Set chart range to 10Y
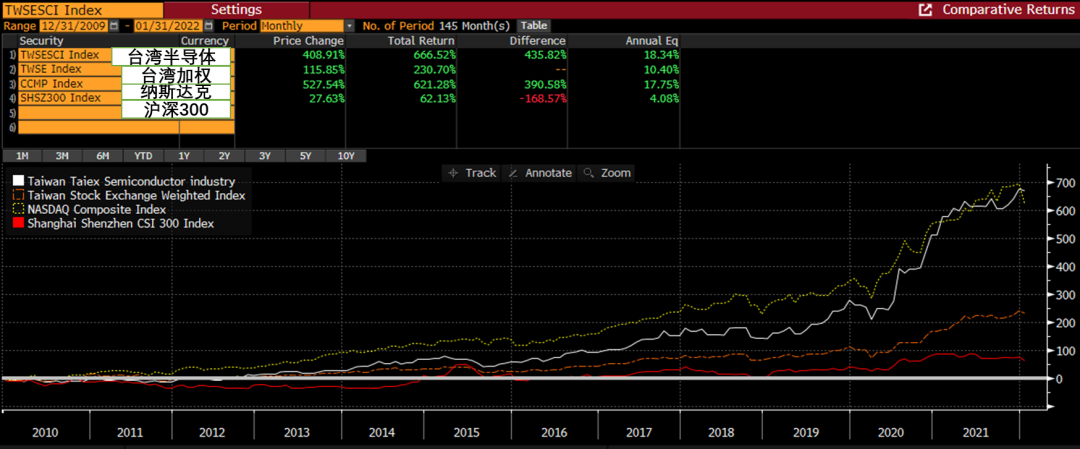The width and height of the screenshot is (1080, 449). pos(346,156)
